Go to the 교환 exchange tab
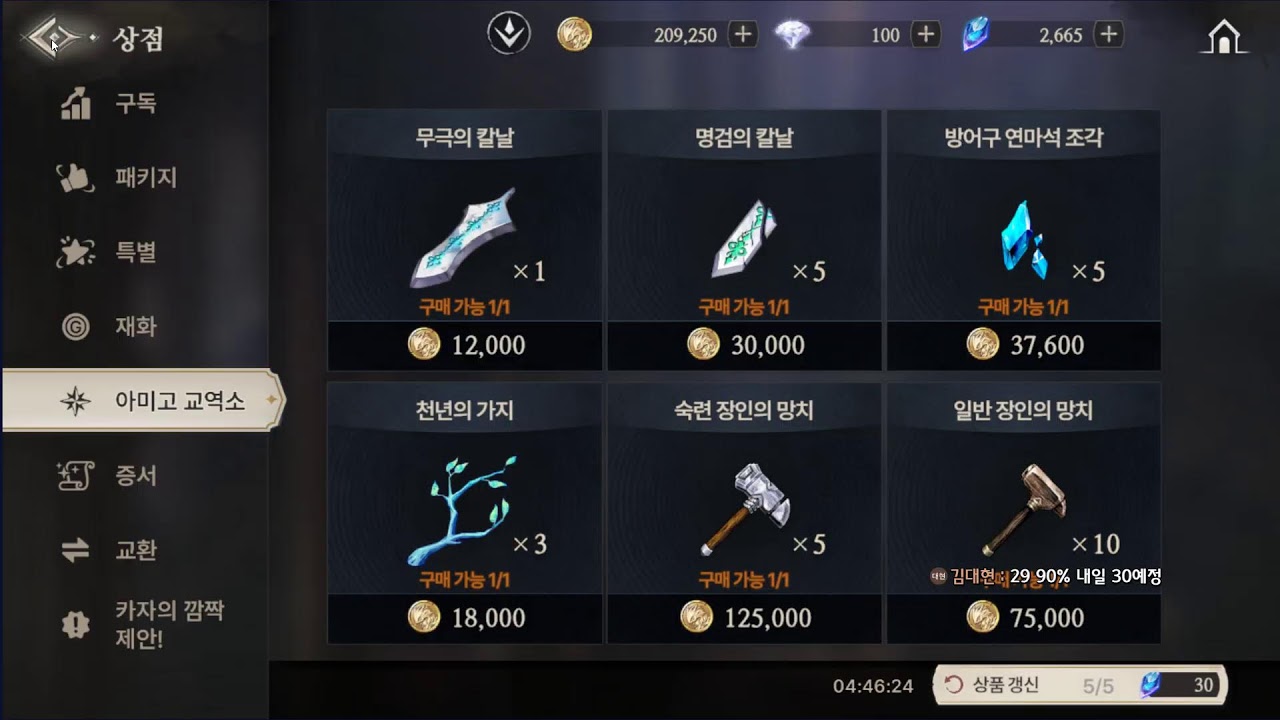1280x720 pixels. tap(135, 550)
